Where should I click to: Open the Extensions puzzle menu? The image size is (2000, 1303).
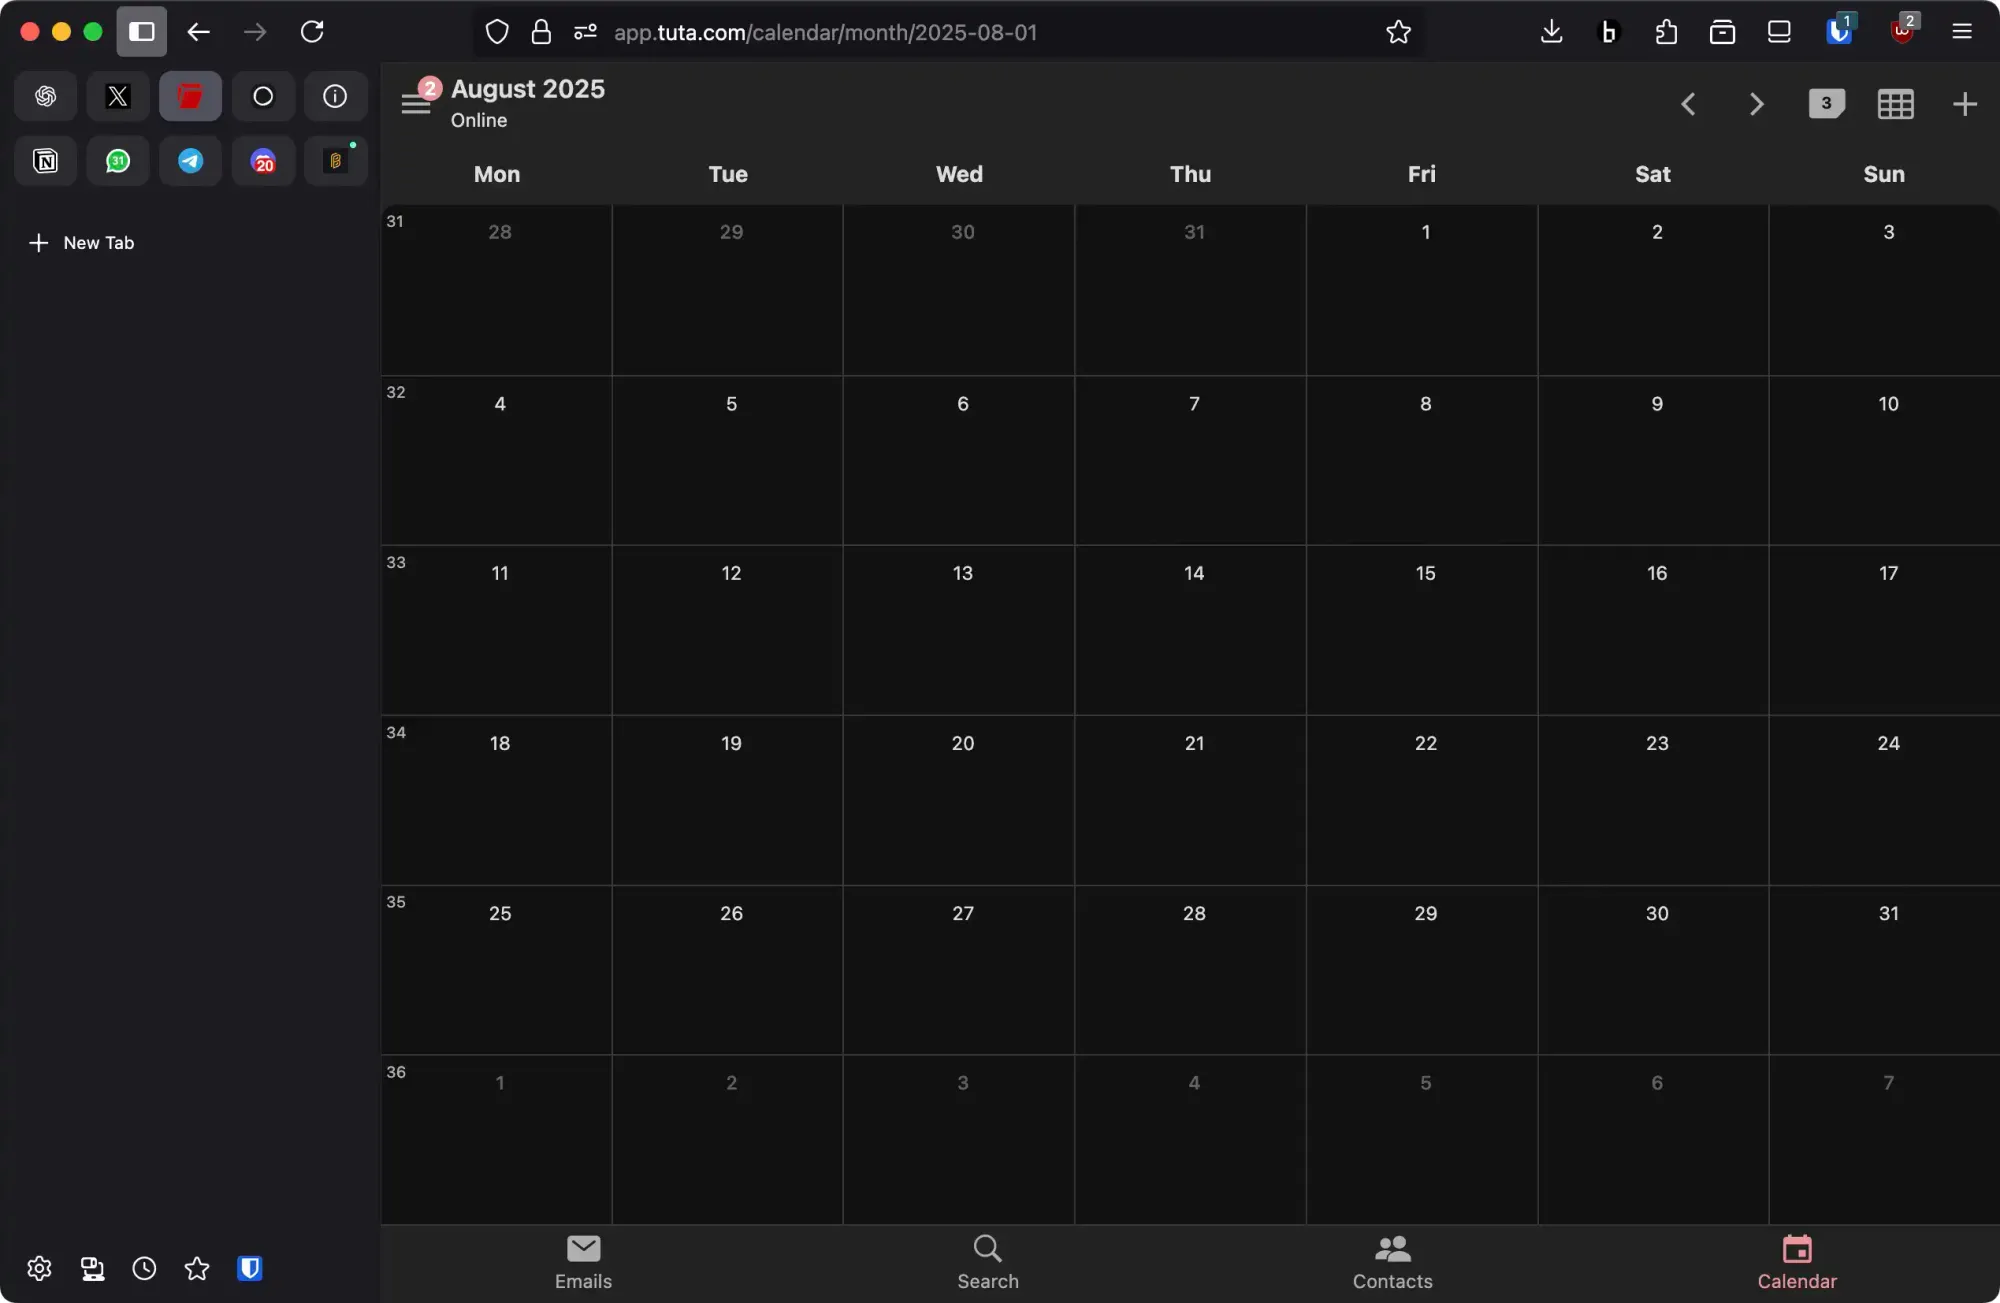1665,32
